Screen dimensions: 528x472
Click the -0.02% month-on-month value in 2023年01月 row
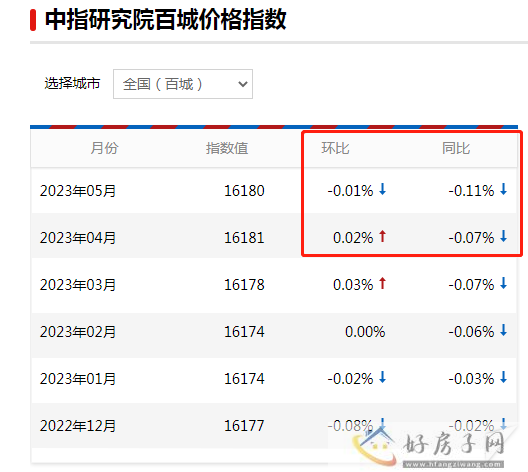pyautogui.click(x=350, y=379)
